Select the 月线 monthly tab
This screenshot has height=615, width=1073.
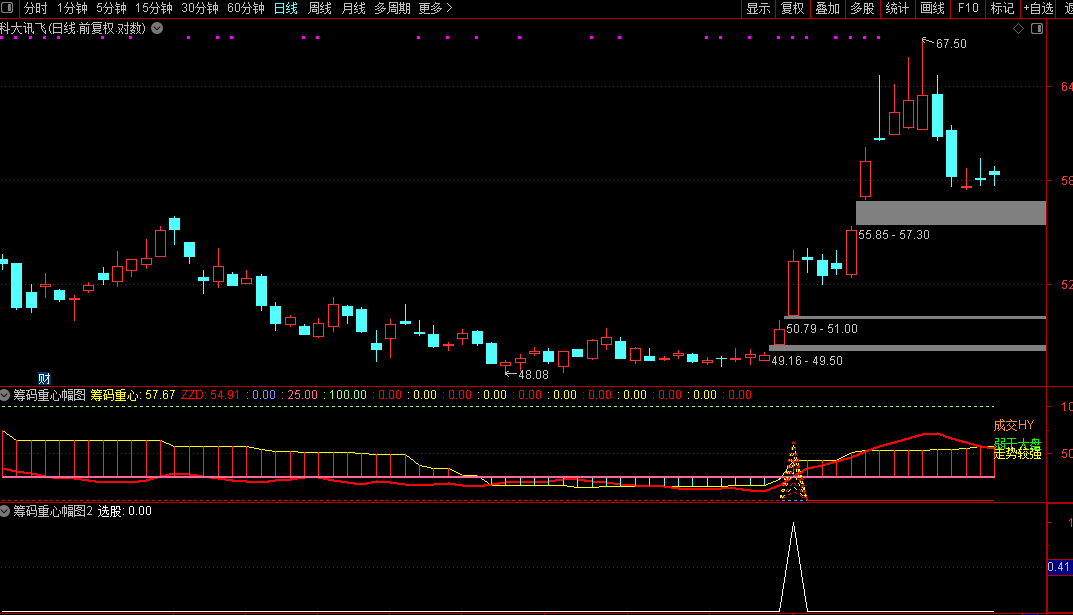[353, 8]
